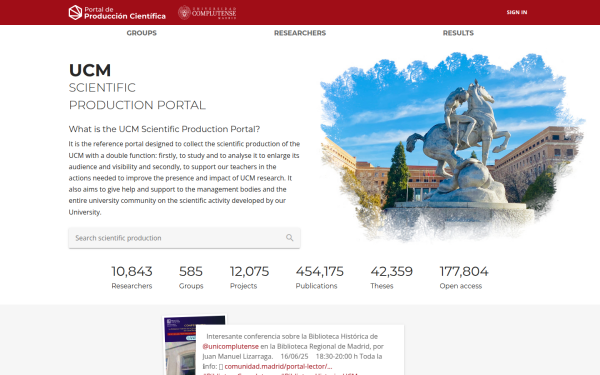
Task: Click the horse statue campus image
Action: (452, 147)
